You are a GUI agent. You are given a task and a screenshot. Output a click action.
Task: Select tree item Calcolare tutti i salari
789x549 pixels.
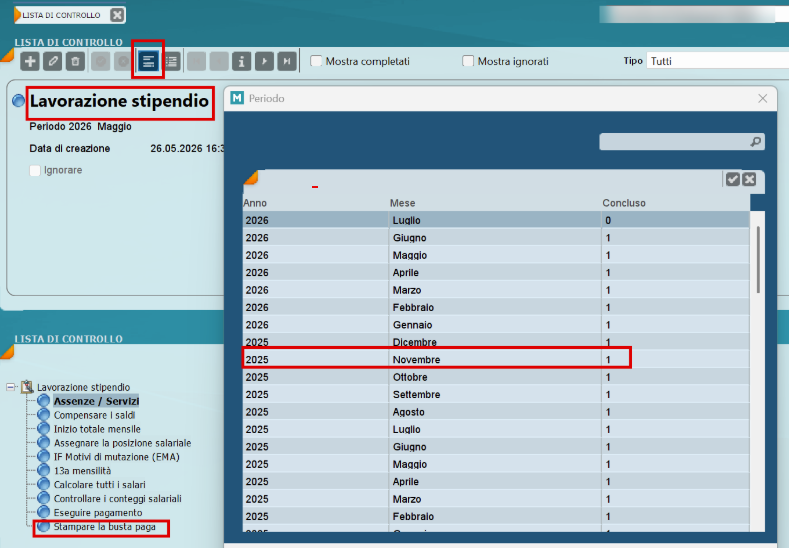[x=100, y=485]
